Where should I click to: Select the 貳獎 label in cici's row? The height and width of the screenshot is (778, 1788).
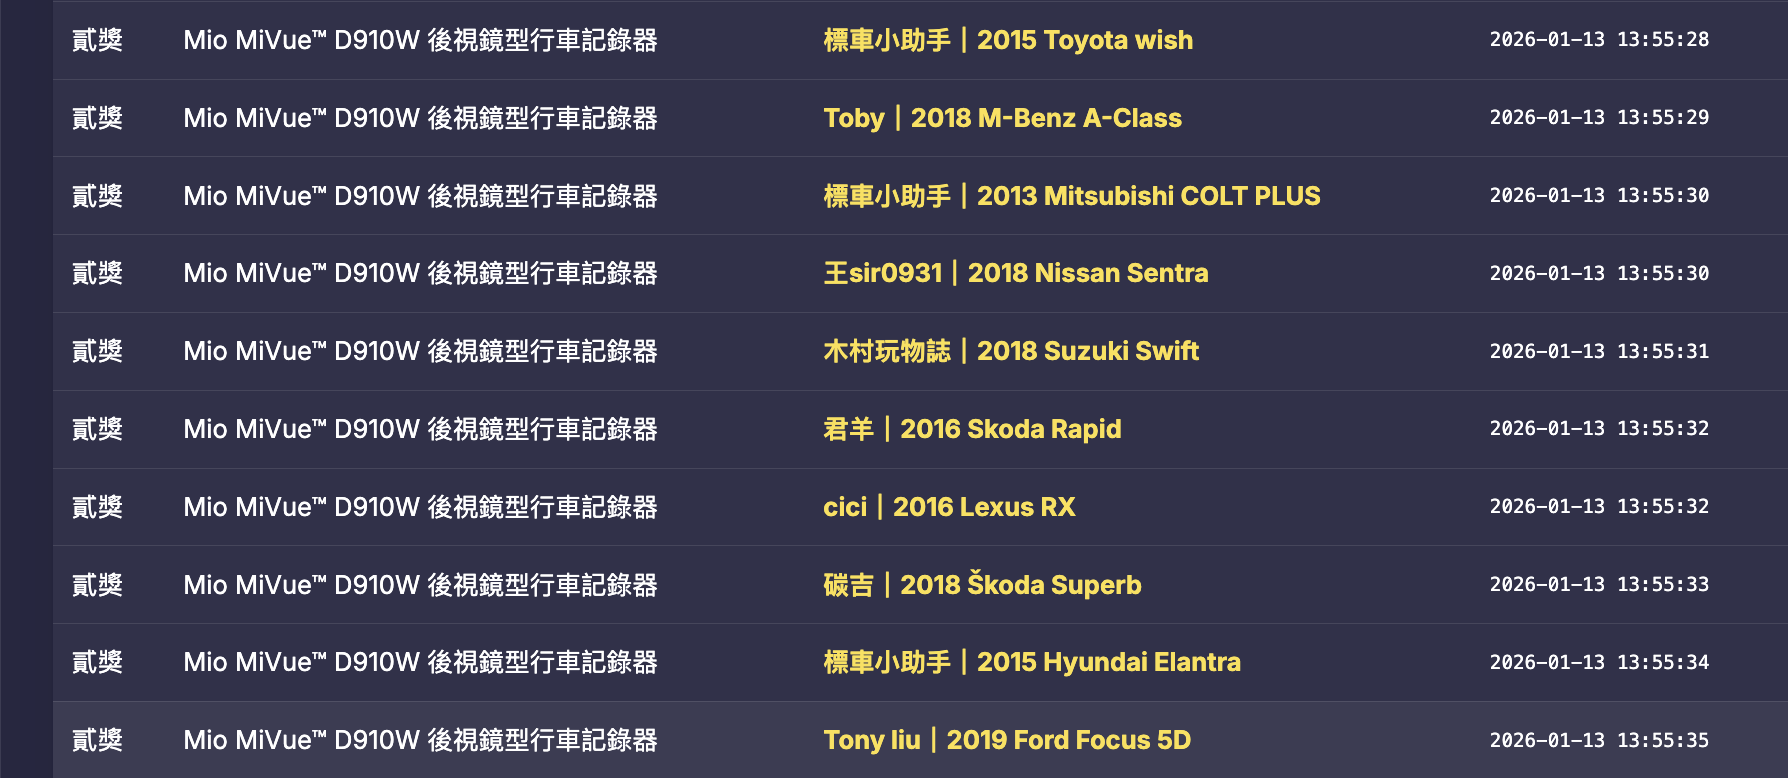[97, 507]
